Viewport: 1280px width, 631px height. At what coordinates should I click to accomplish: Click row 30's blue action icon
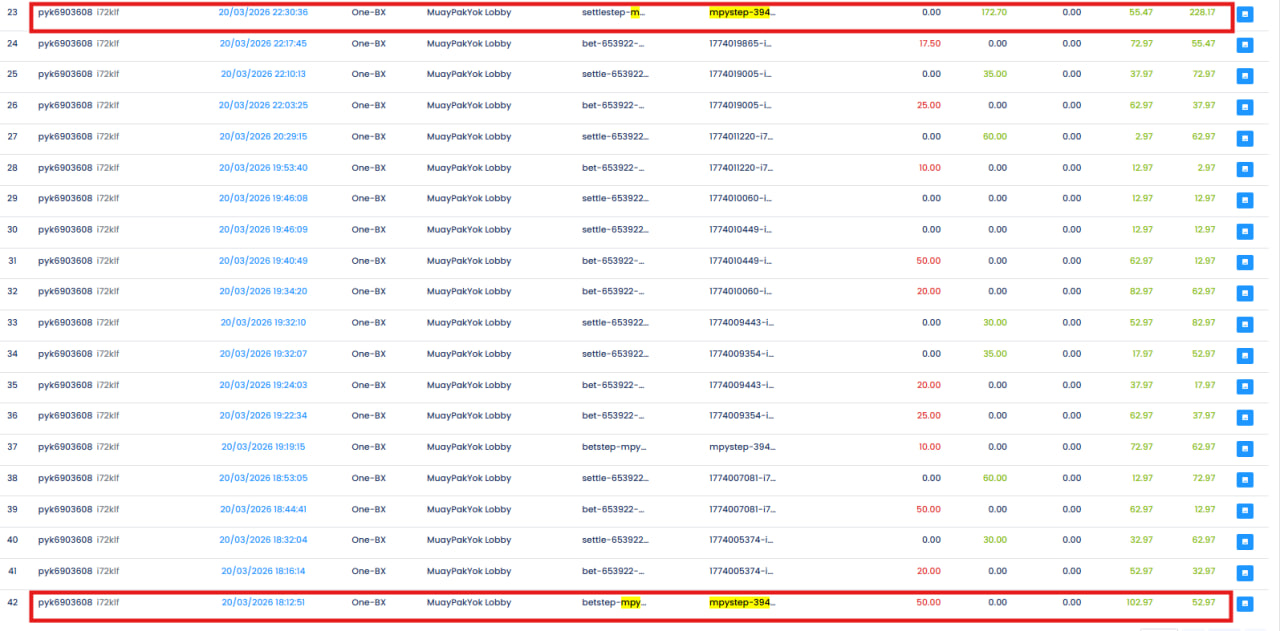click(x=1244, y=232)
